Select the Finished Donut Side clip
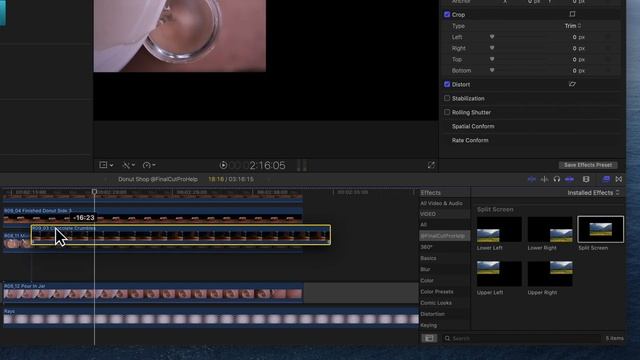The image size is (640, 360). coord(153,215)
